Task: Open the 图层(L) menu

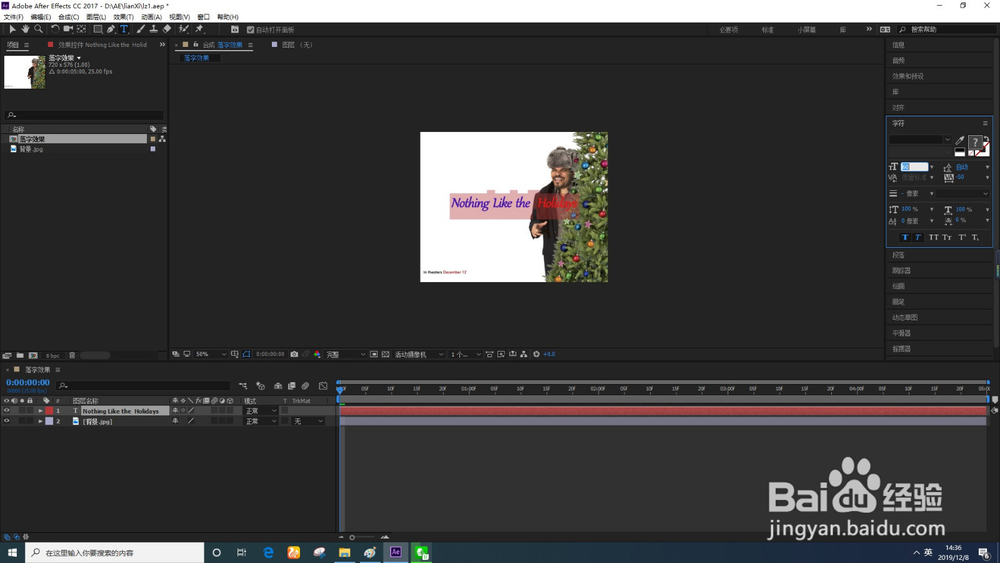Action: click(96, 17)
